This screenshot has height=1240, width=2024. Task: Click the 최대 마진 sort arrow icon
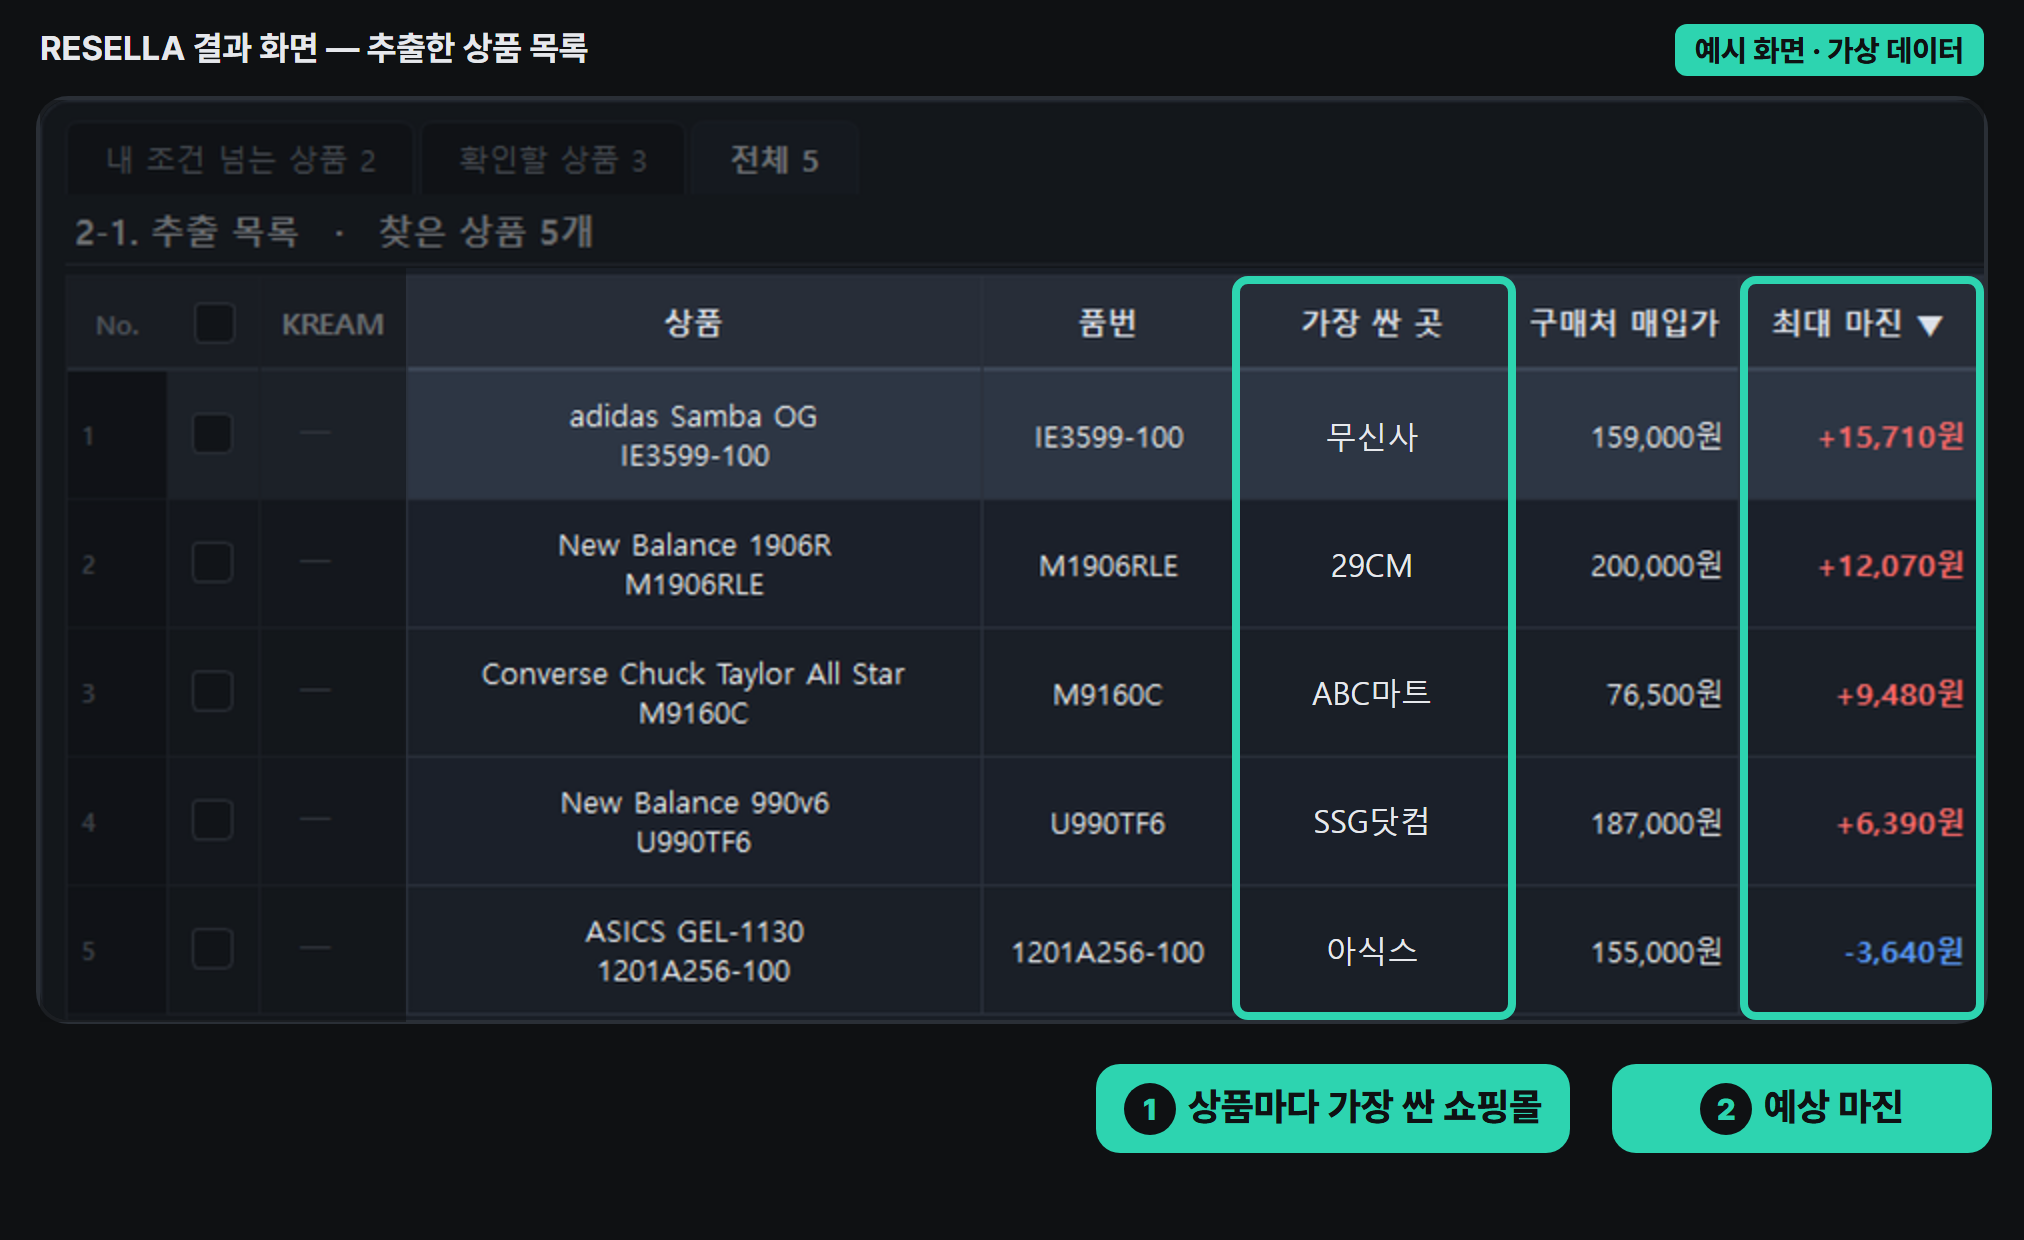(x=1930, y=325)
